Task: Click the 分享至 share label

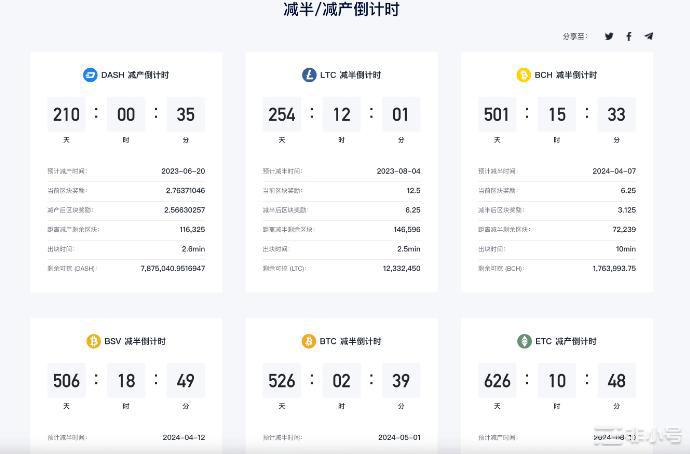Action: (x=575, y=37)
